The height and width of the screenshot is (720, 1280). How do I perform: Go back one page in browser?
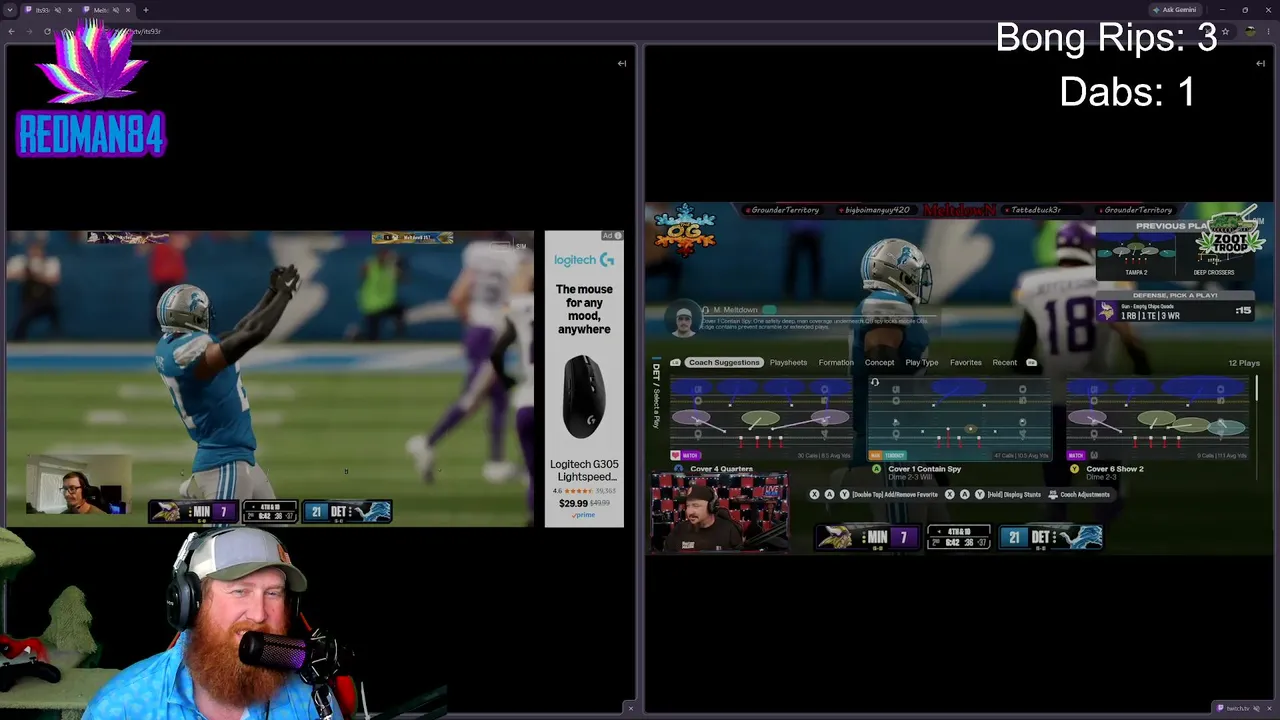click(11, 31)
